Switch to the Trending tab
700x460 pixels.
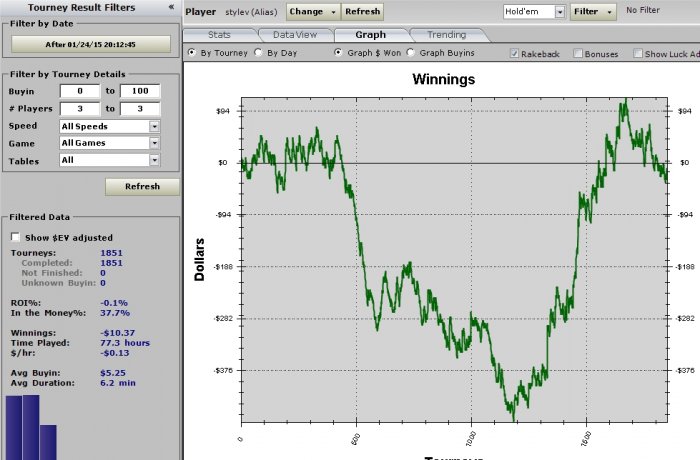click(x=446, y=35)
